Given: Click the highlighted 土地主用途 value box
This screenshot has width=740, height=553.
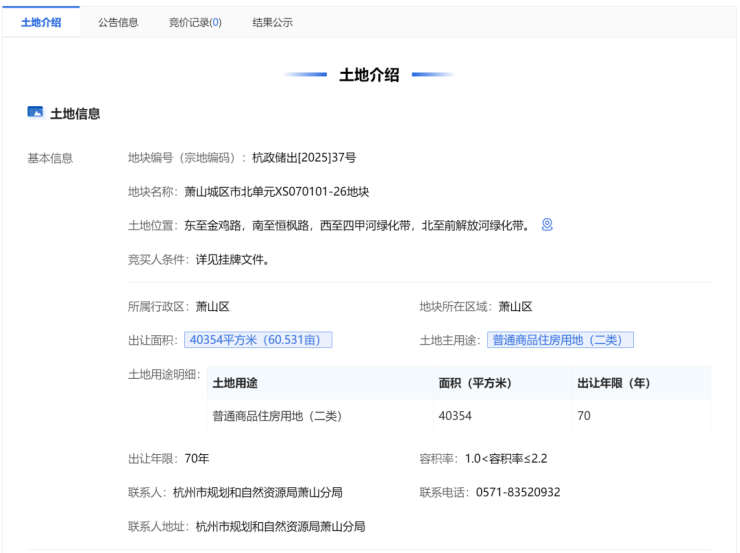Looking at the screenshot, I should pyautogui.click(x=560, y=340).
